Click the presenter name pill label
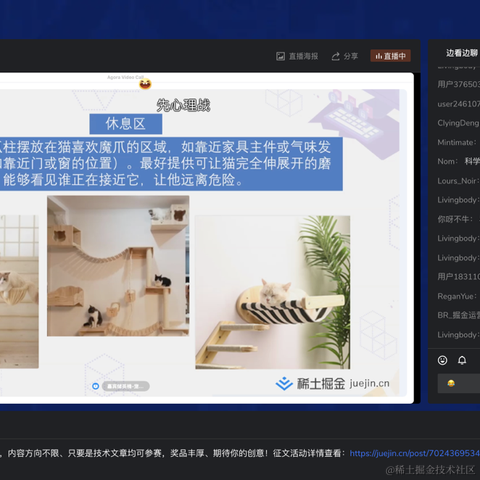480x480 pixels. (126, 386)
